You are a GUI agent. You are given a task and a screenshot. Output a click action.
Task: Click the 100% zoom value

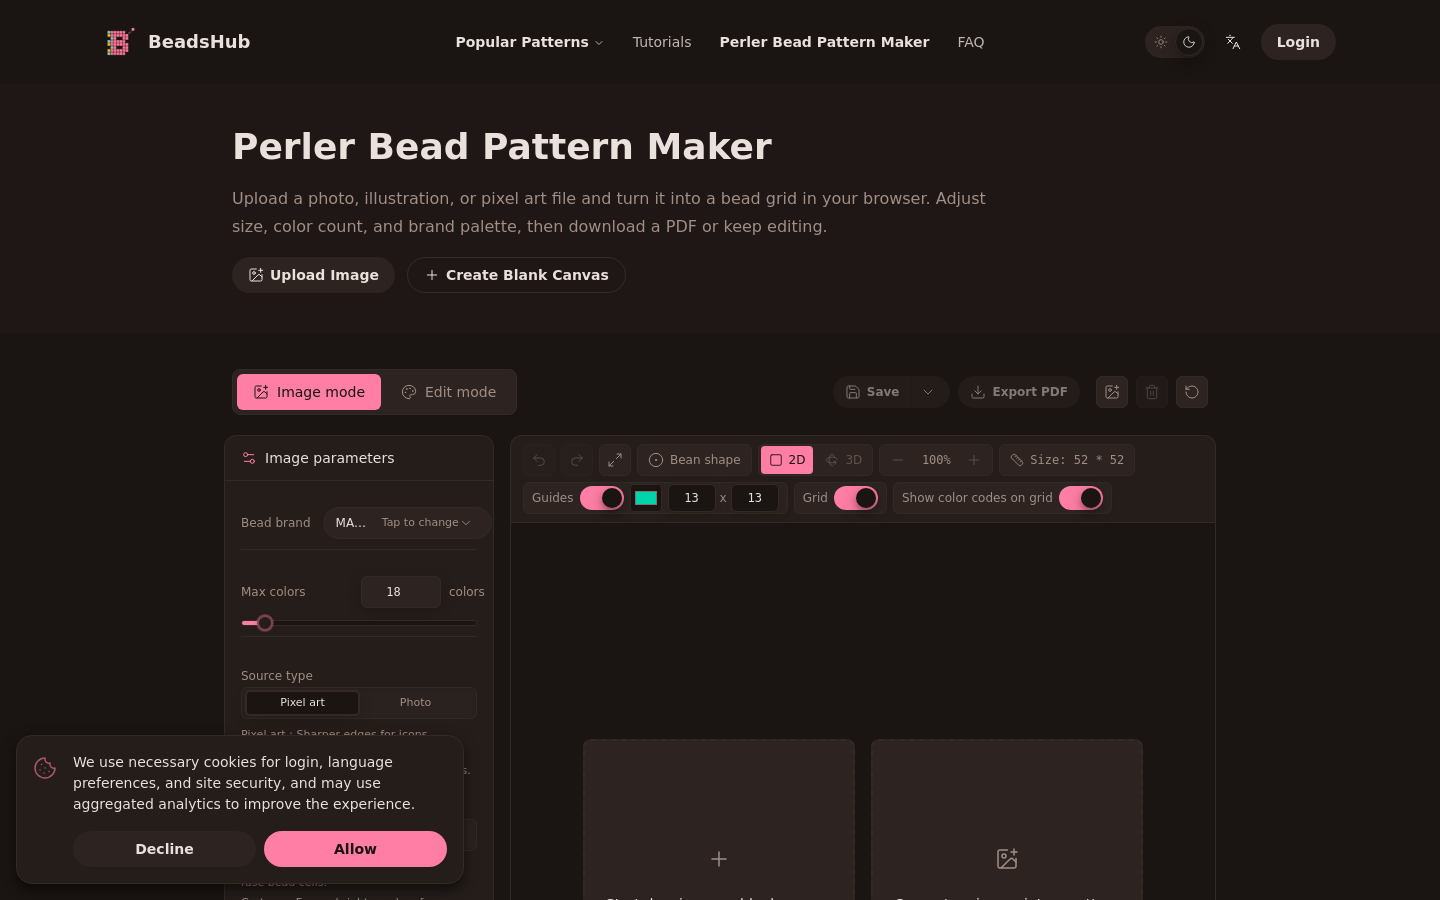(x=936, y=460)
